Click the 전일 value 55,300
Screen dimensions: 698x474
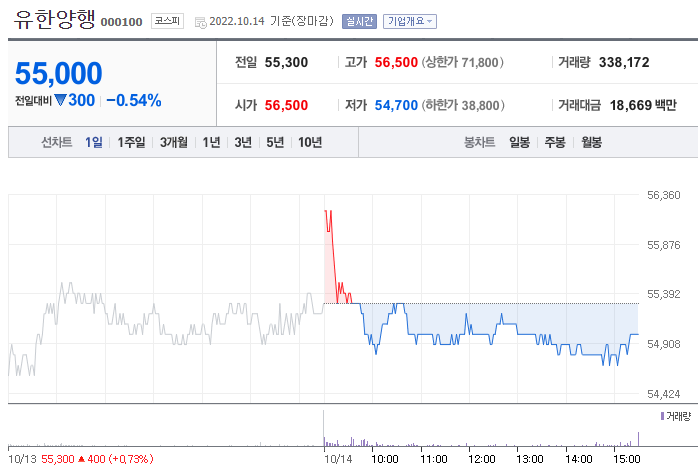click(x=286, y=62)
